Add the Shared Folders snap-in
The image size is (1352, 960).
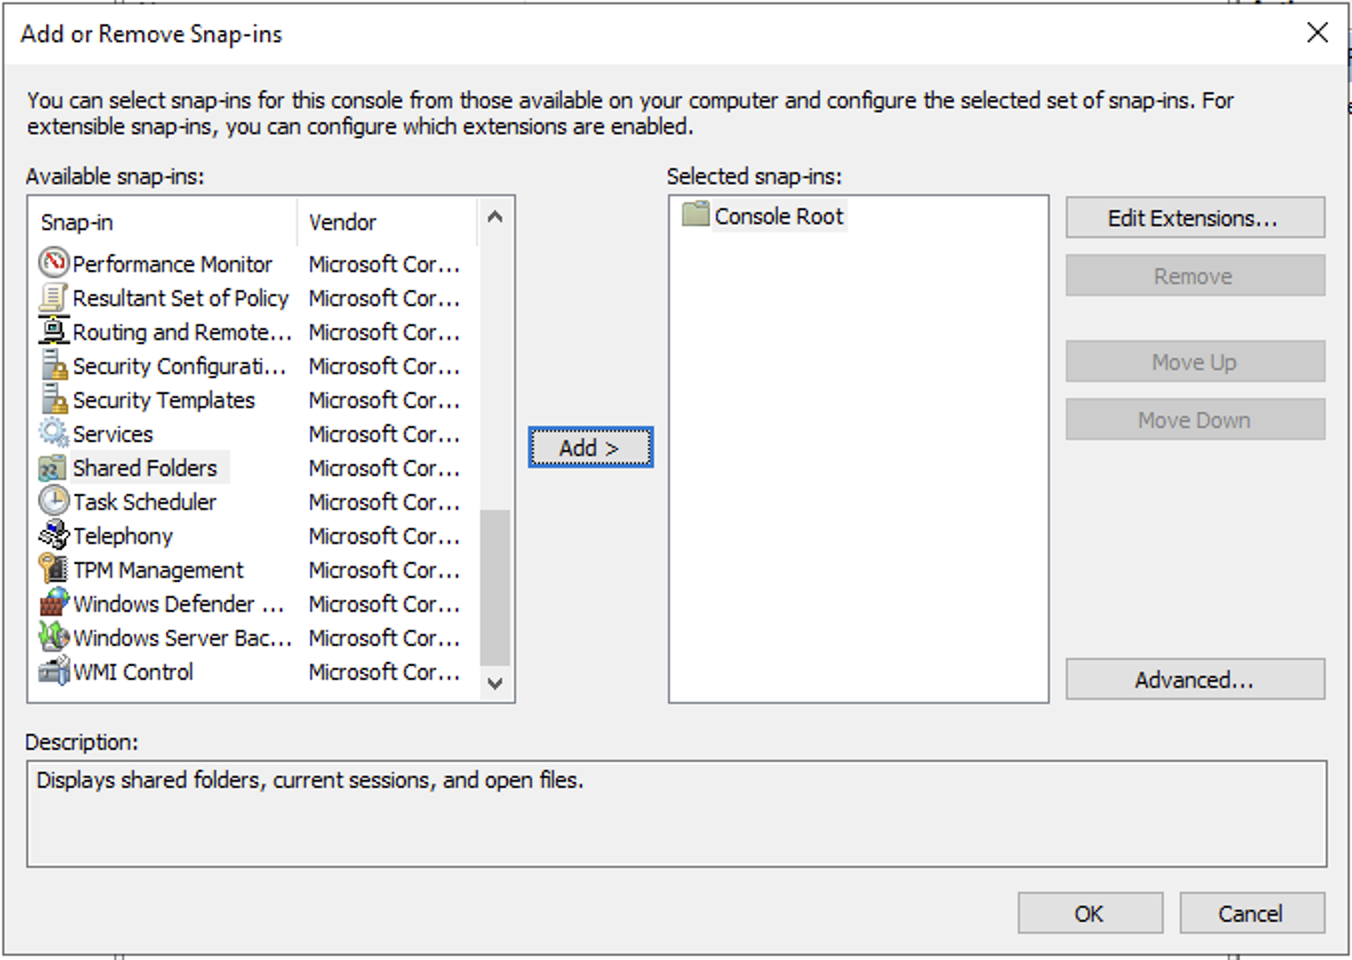[x=589, y=448]
